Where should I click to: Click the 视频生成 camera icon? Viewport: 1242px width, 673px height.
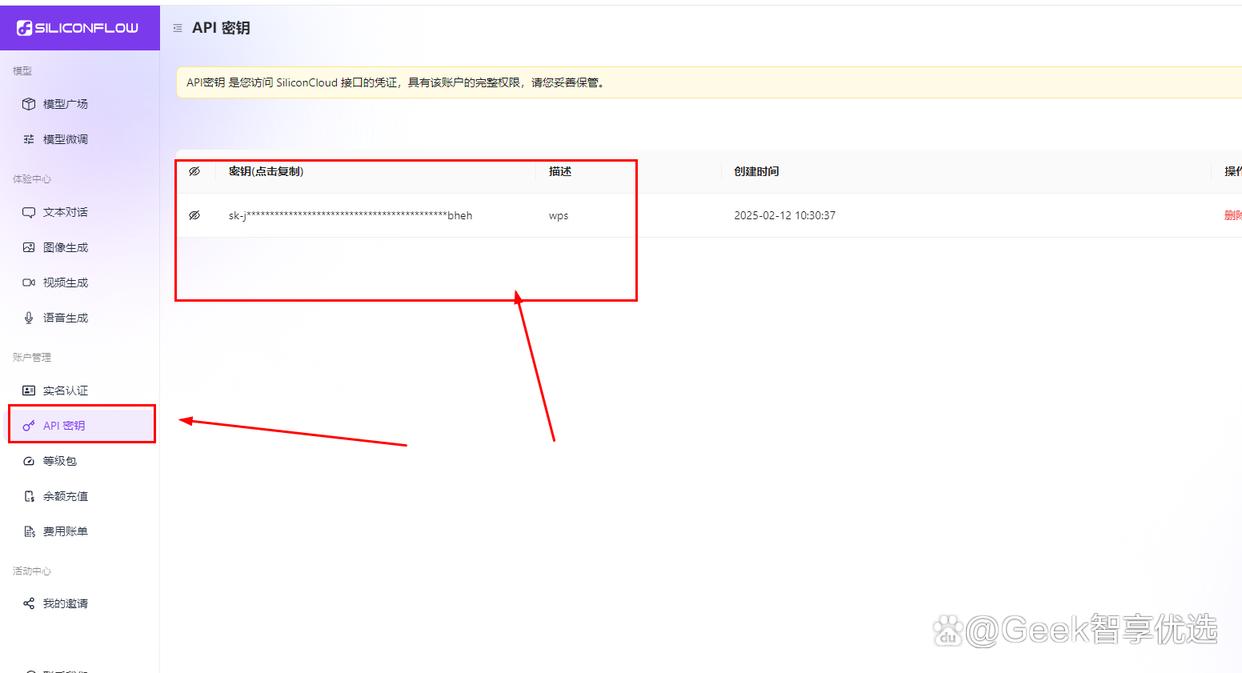29,283
